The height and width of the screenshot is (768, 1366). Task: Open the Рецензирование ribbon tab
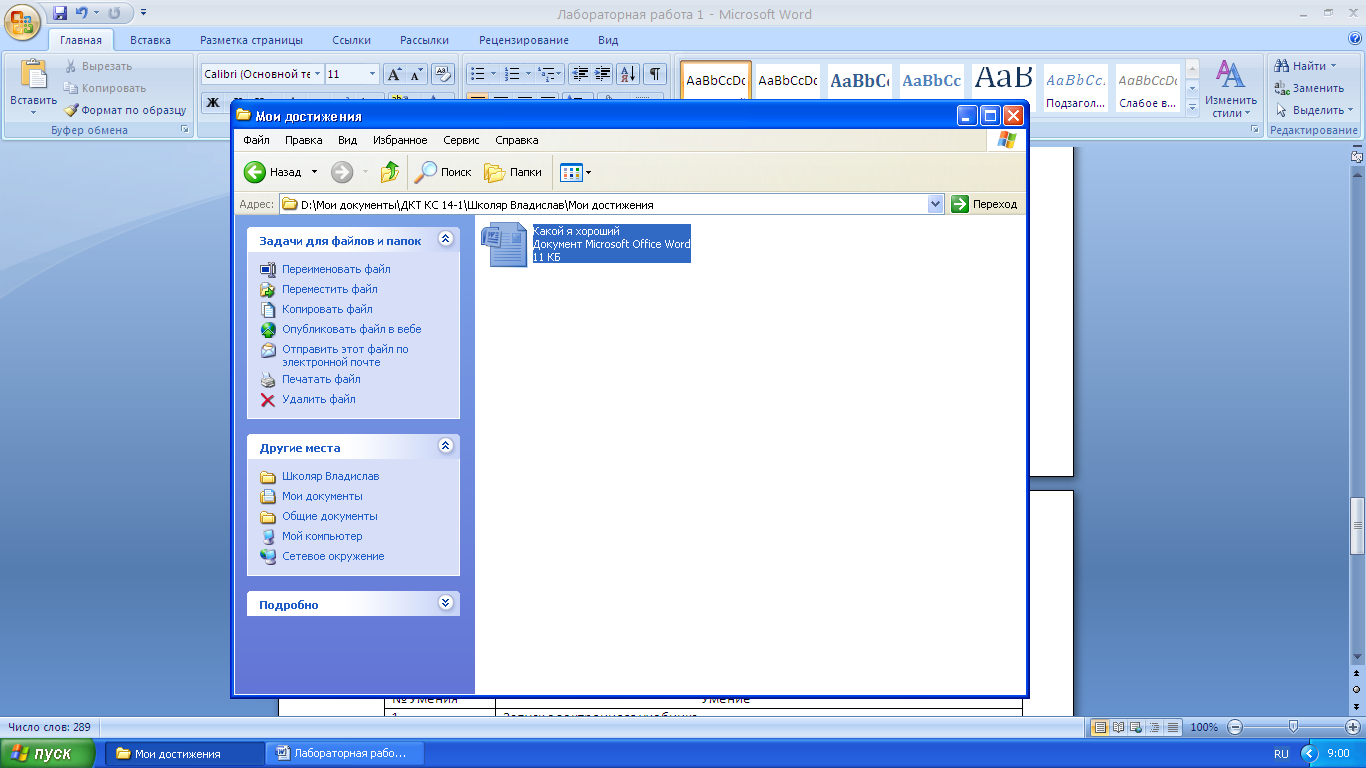tap(524, 40)
